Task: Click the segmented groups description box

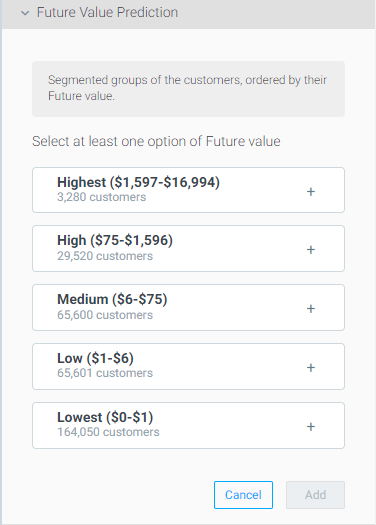Action: point(189,89)
